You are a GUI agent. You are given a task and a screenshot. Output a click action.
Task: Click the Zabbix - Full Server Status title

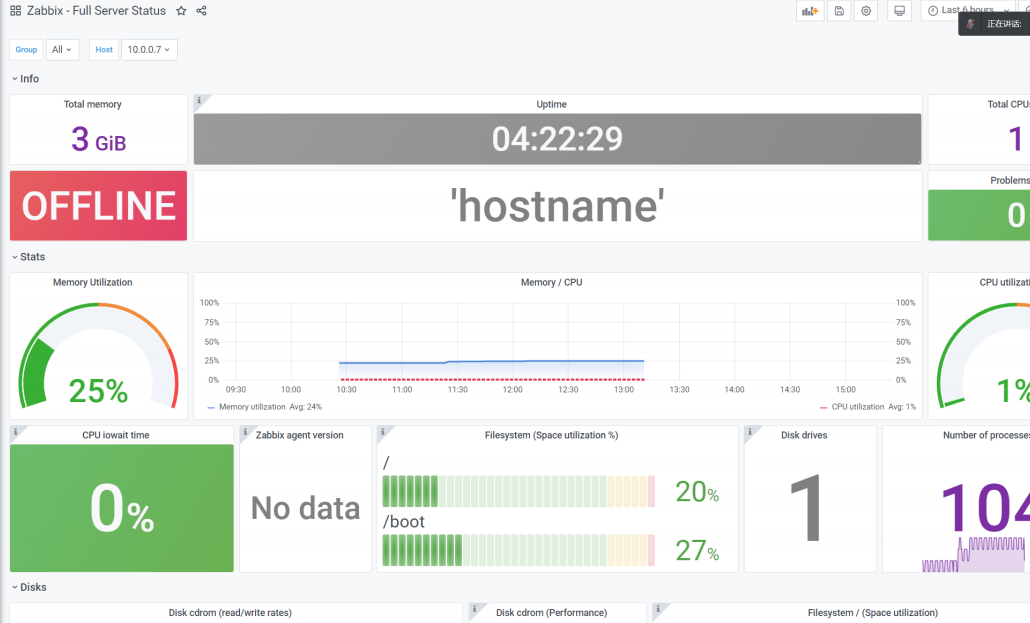click(96, 11)
